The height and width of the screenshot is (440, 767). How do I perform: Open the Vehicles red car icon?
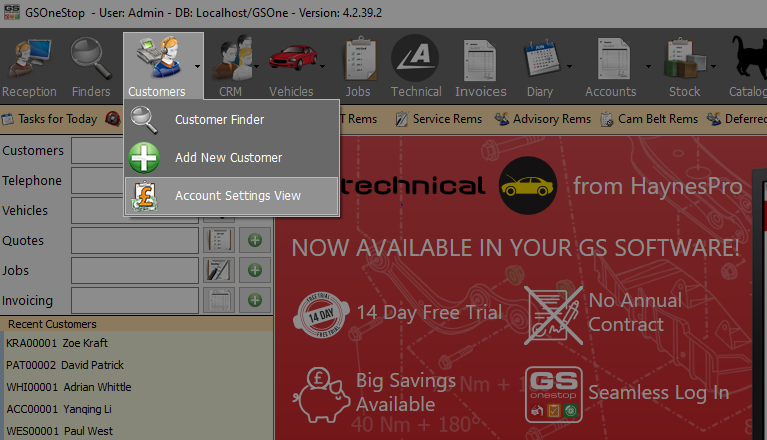293,66
